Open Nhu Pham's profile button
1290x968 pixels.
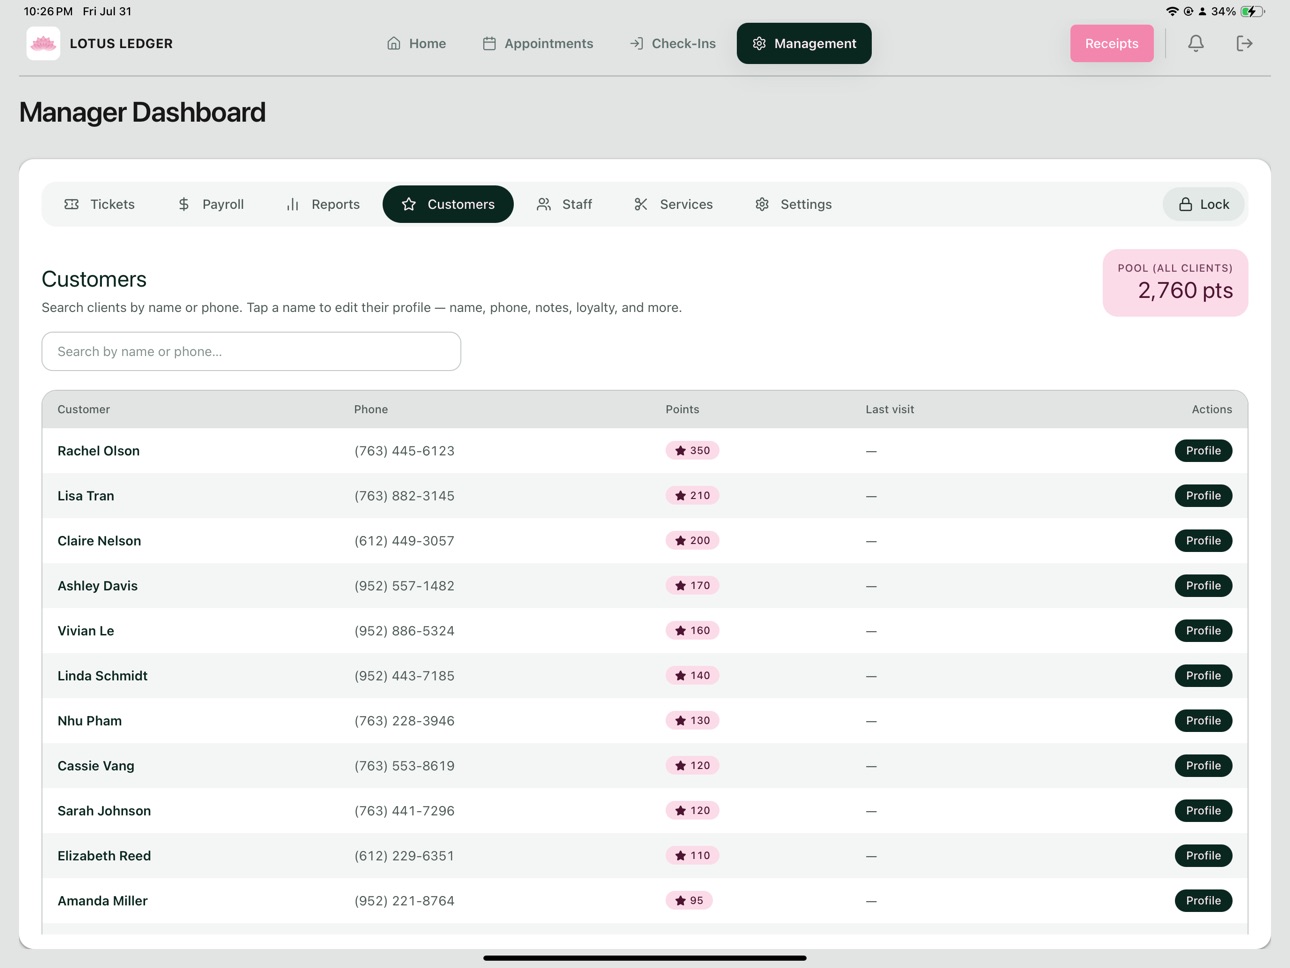1203,721
